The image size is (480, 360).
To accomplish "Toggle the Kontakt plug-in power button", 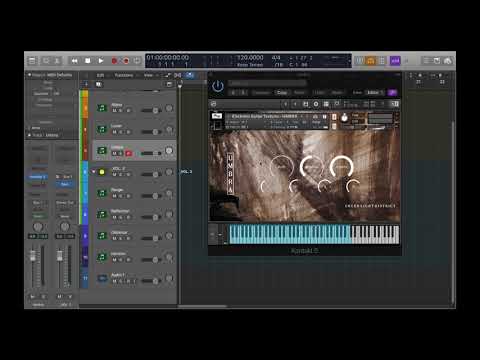I will tap(218, 87).
